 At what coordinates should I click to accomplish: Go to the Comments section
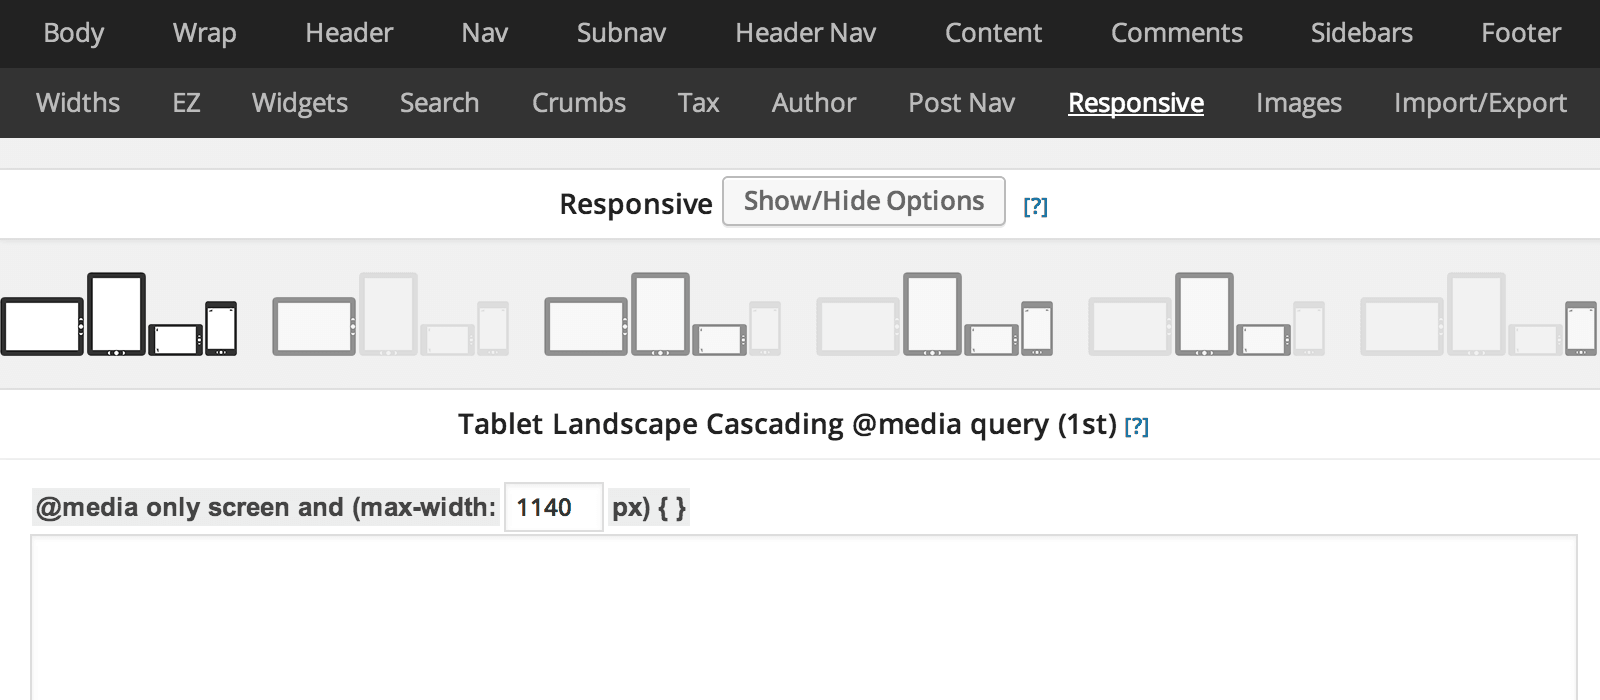1177,33
